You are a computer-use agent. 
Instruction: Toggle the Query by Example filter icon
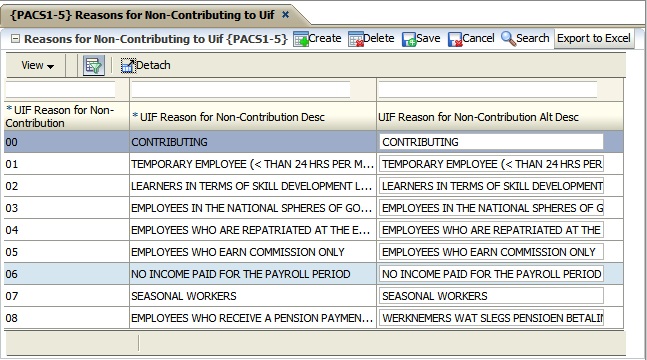94,65
